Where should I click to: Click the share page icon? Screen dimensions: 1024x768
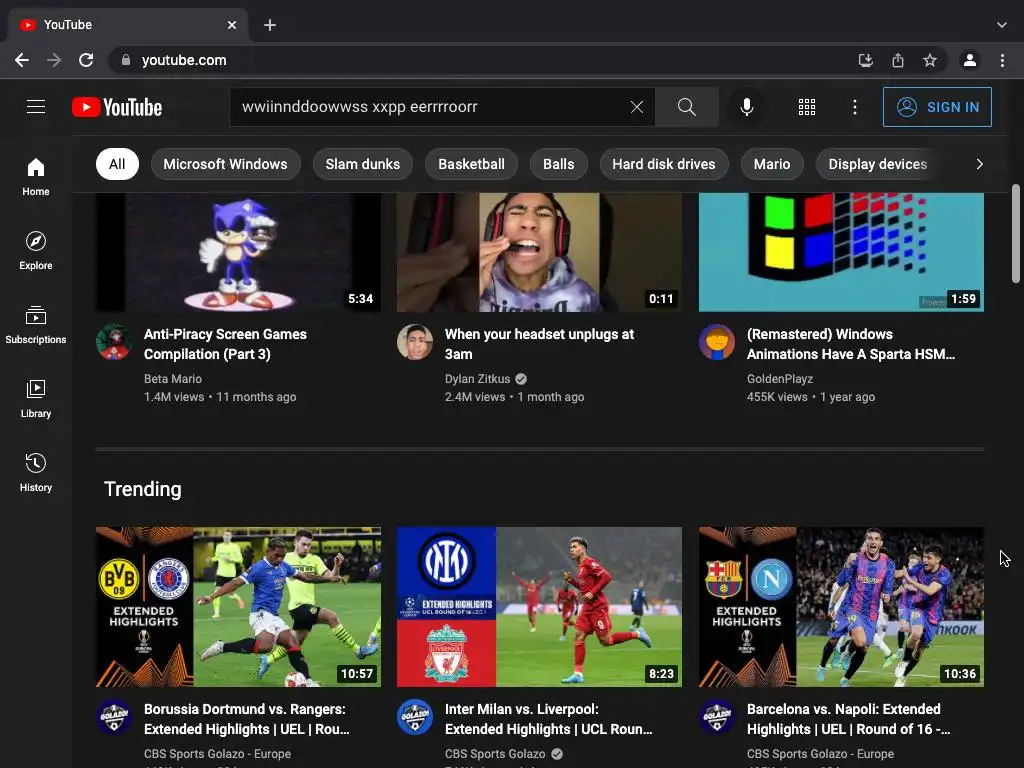point(898,60)
